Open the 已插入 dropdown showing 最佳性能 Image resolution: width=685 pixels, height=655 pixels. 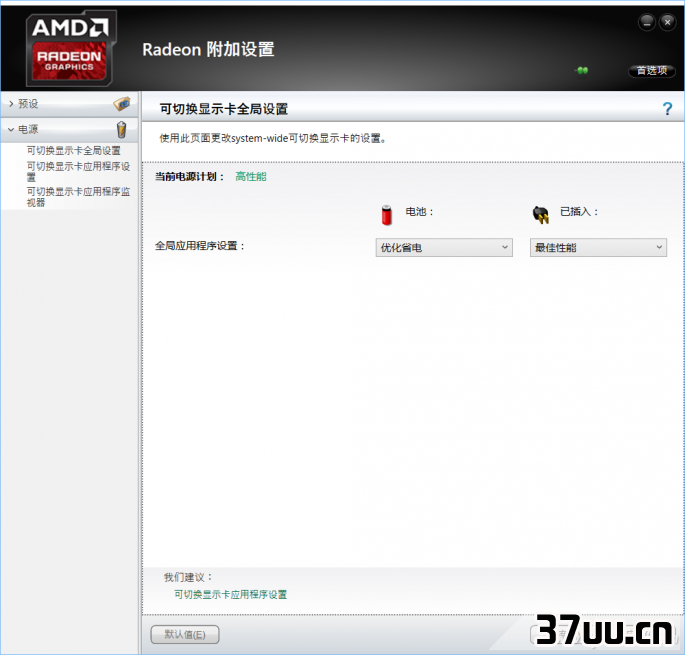[x=598, y=247]
